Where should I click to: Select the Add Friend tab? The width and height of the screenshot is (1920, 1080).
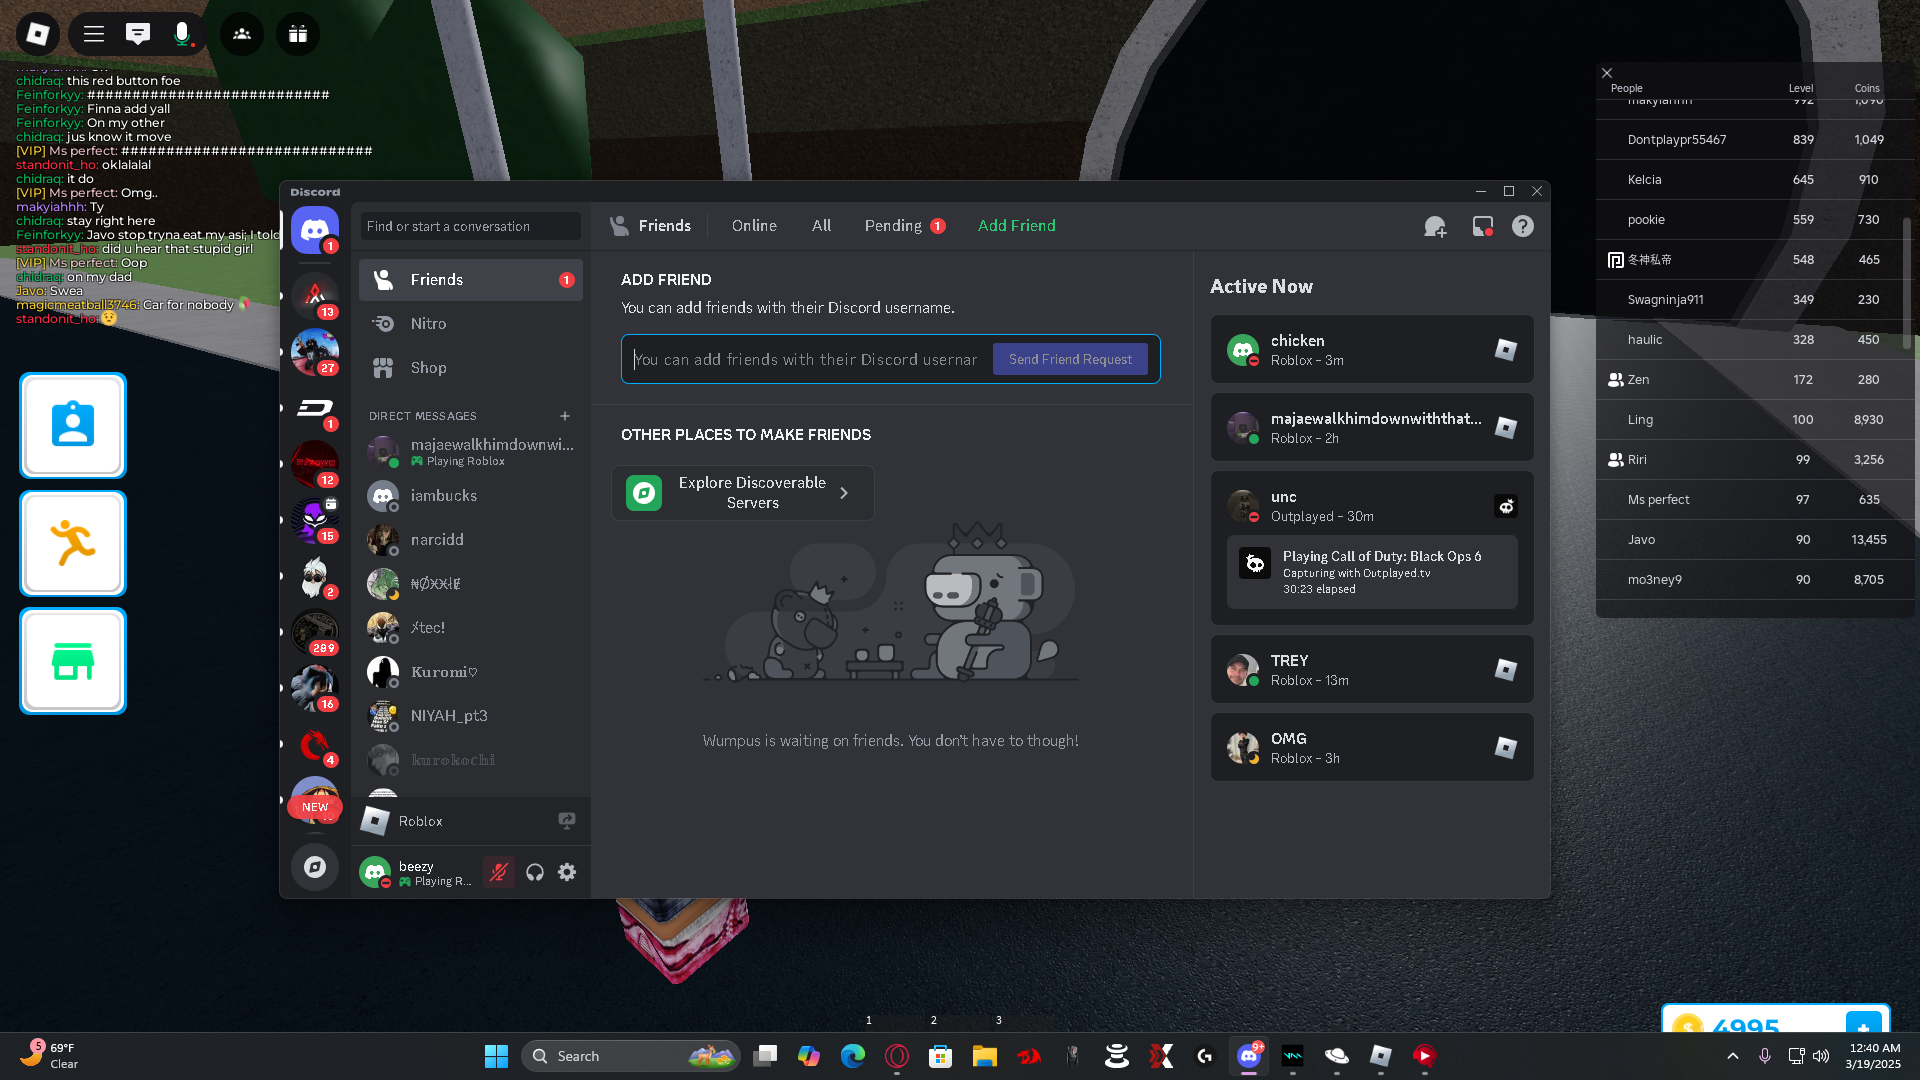point(1016,226)
